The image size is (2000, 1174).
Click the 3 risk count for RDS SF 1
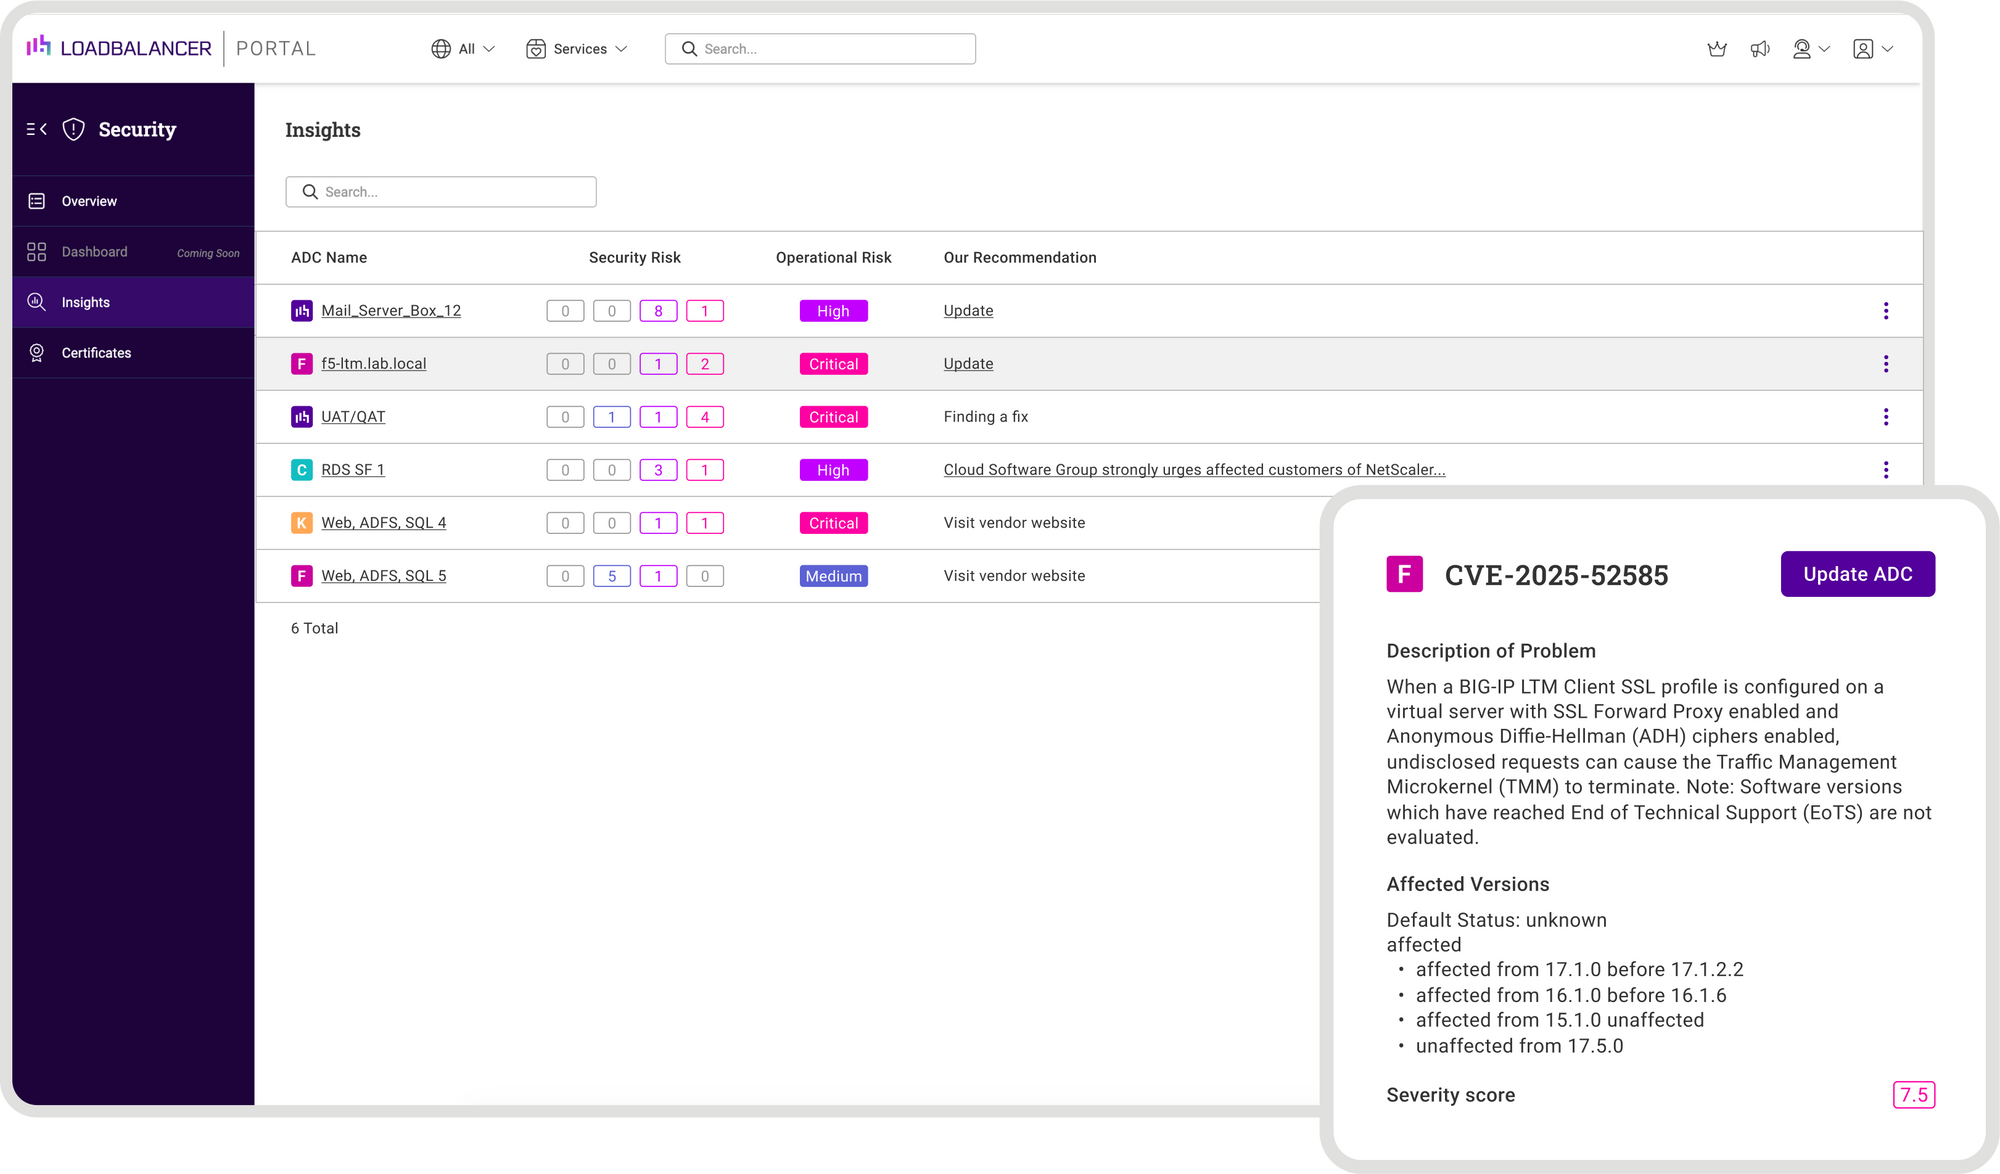(658, 470)
